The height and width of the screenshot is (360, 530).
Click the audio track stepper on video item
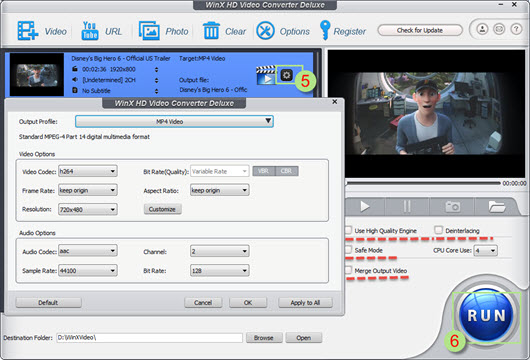156,80
